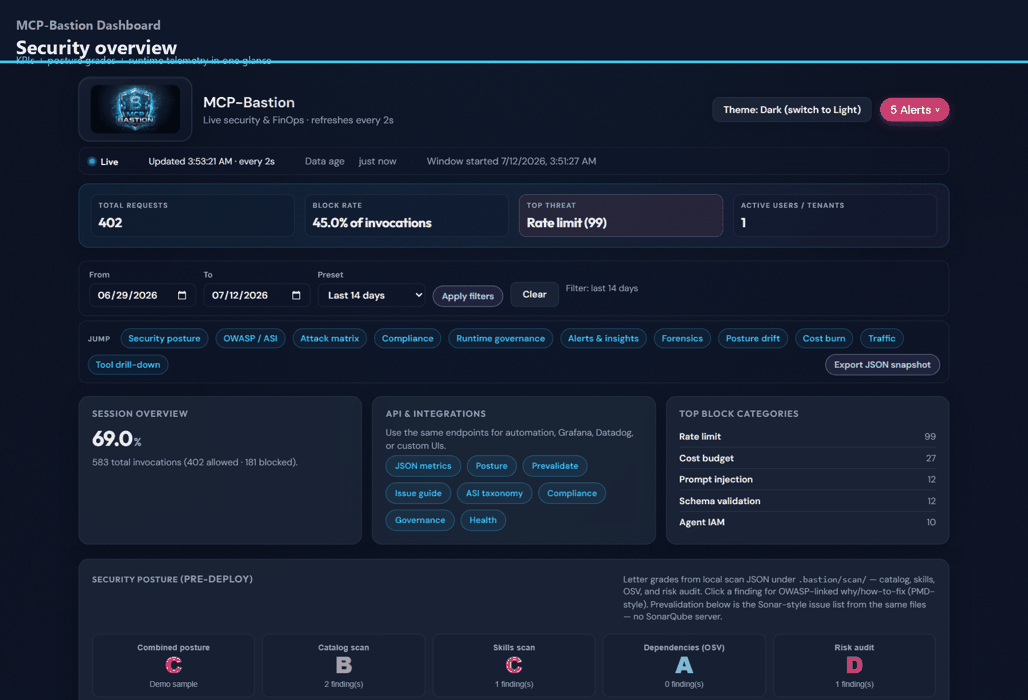Click the Updated 3:53:21 AM timestamp
The image size is (1028, 700).
(211, 161)
